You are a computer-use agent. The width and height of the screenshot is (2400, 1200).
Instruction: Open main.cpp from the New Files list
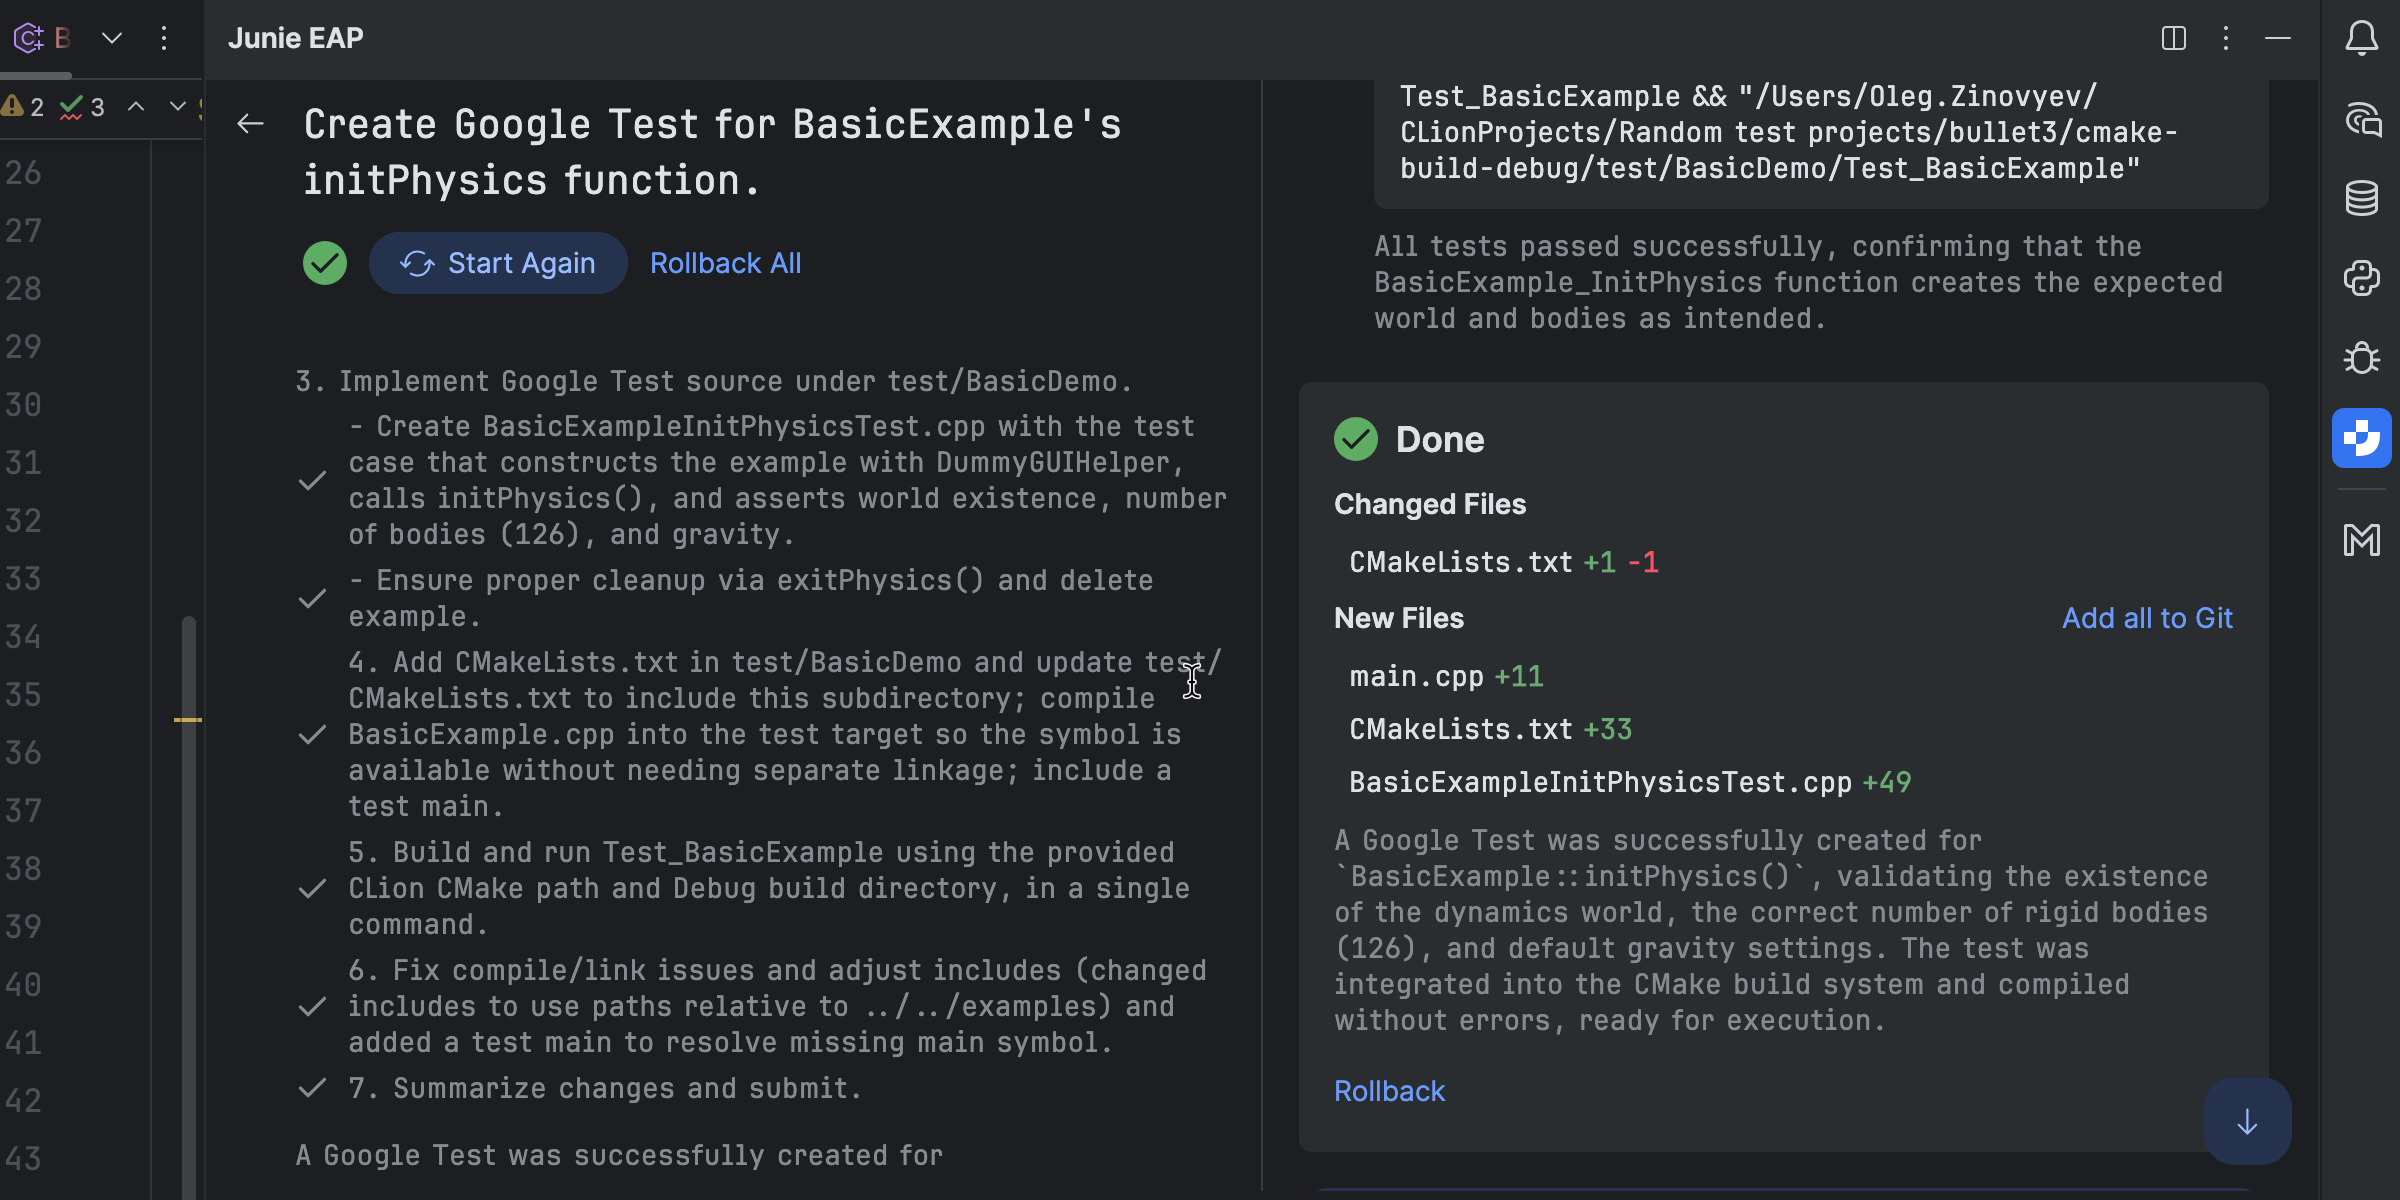coord(1416,676)
